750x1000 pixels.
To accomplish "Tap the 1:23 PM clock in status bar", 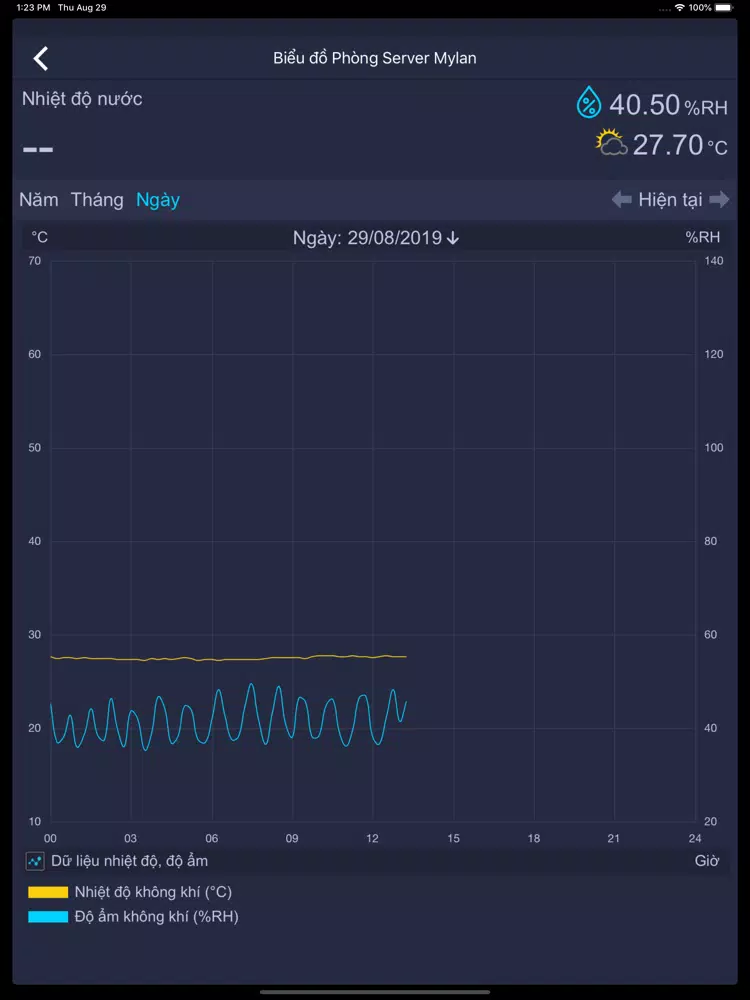I will pos(33,8).
